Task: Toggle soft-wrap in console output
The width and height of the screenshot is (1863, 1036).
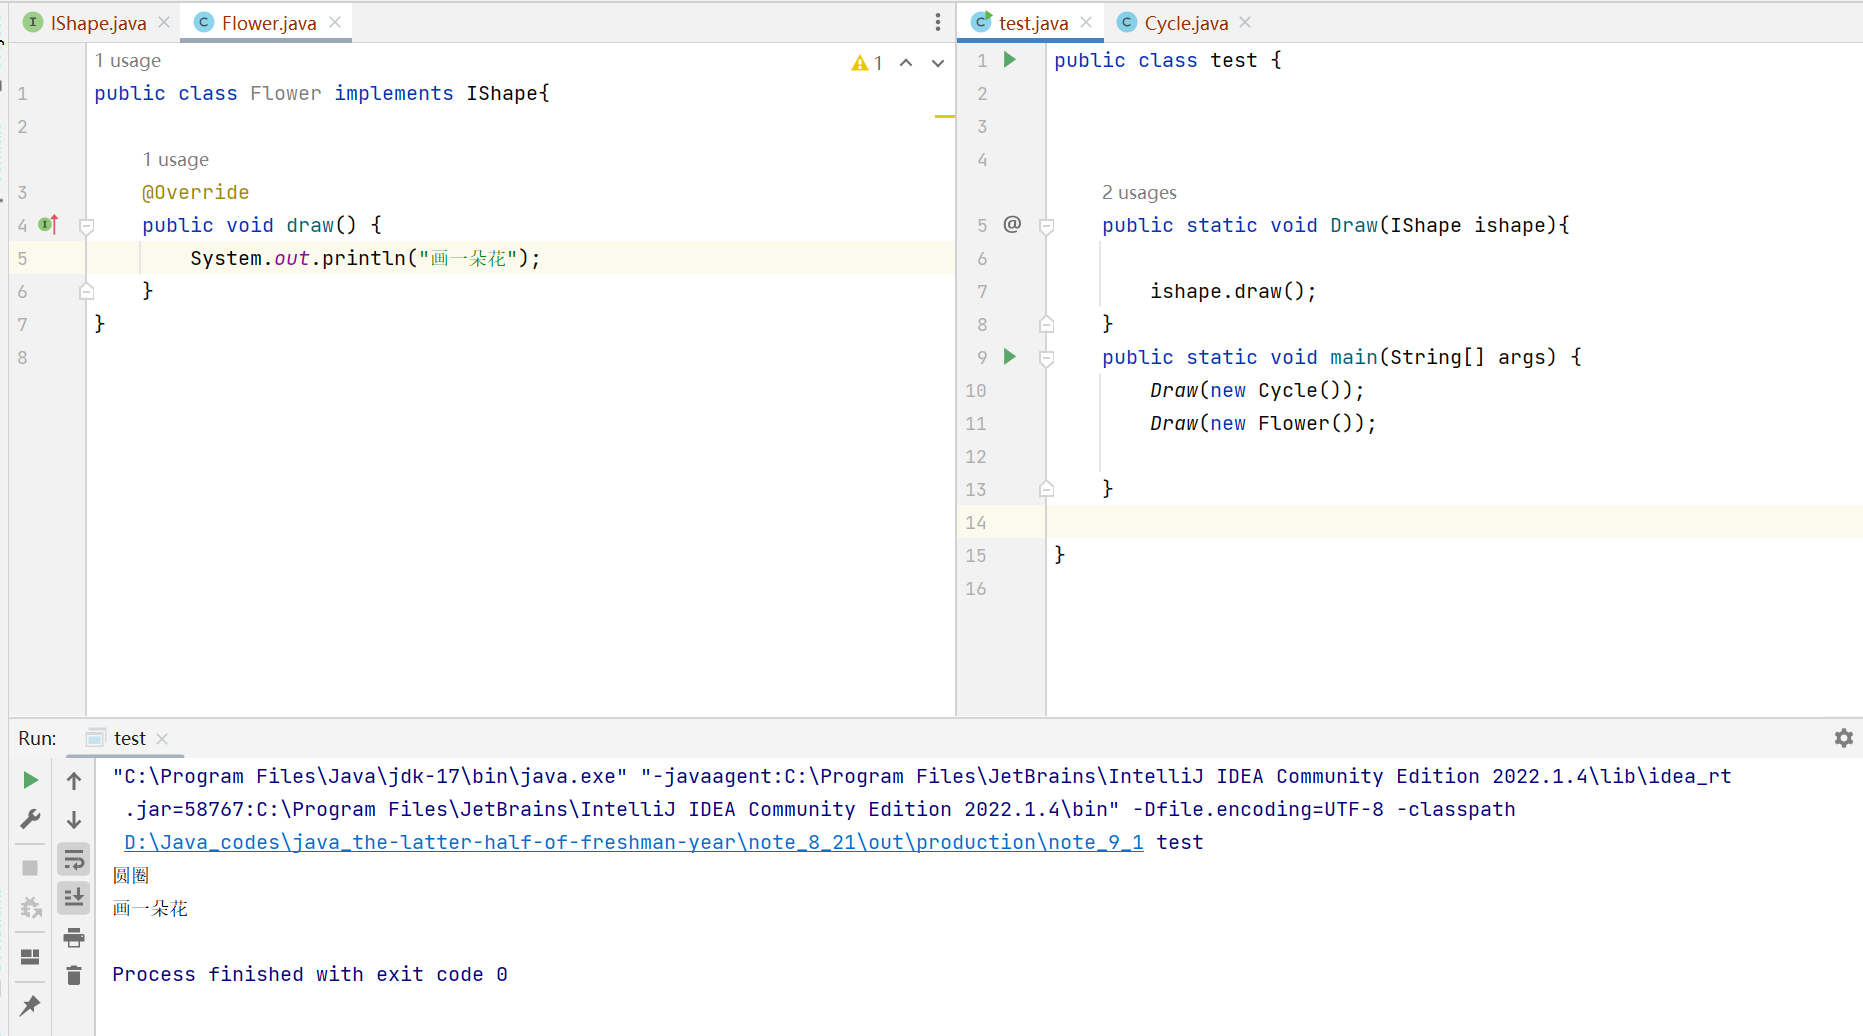Action: 74,859
